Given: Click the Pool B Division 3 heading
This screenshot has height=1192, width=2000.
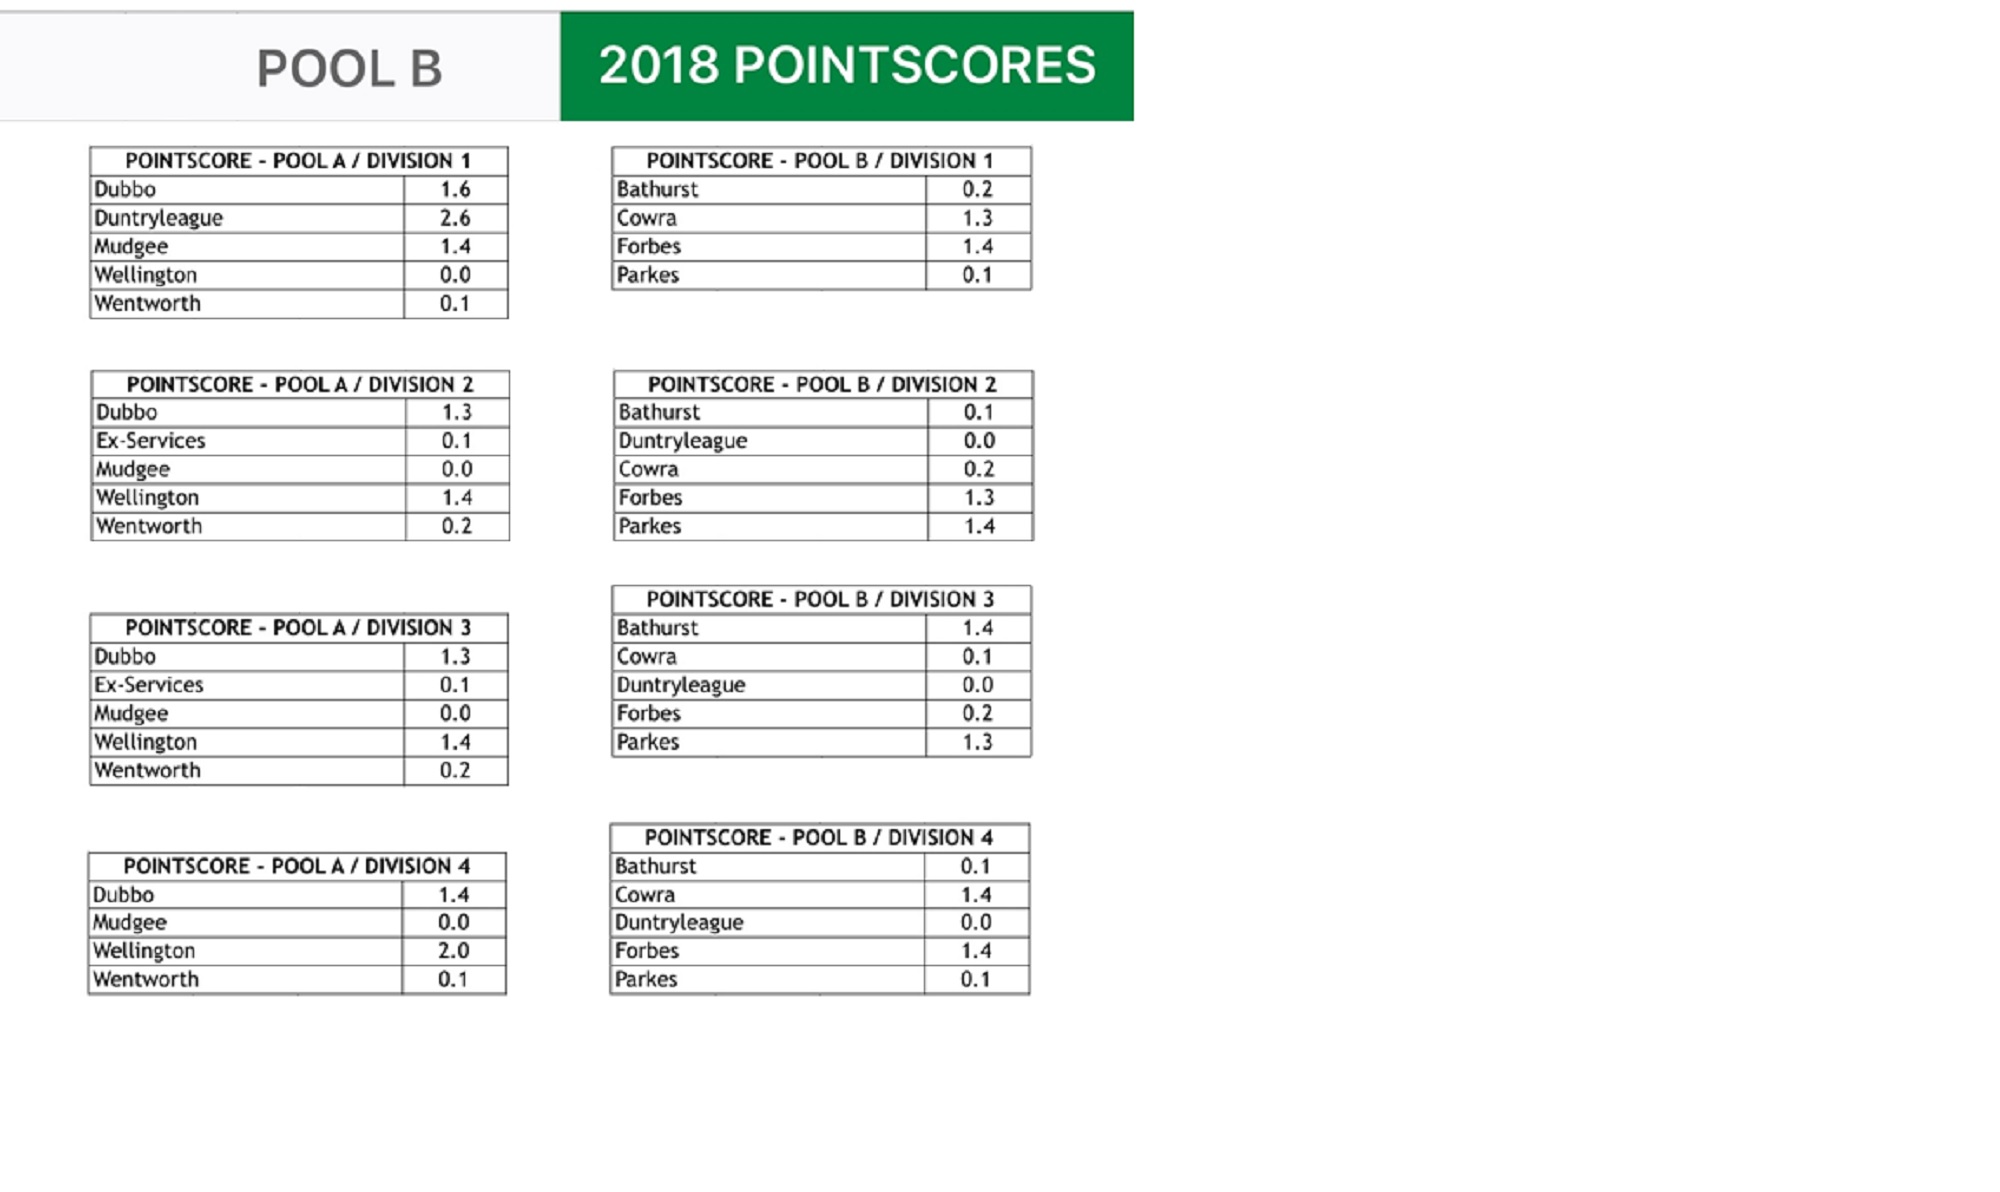Looking at the screenshot, I should coord(820,600).
